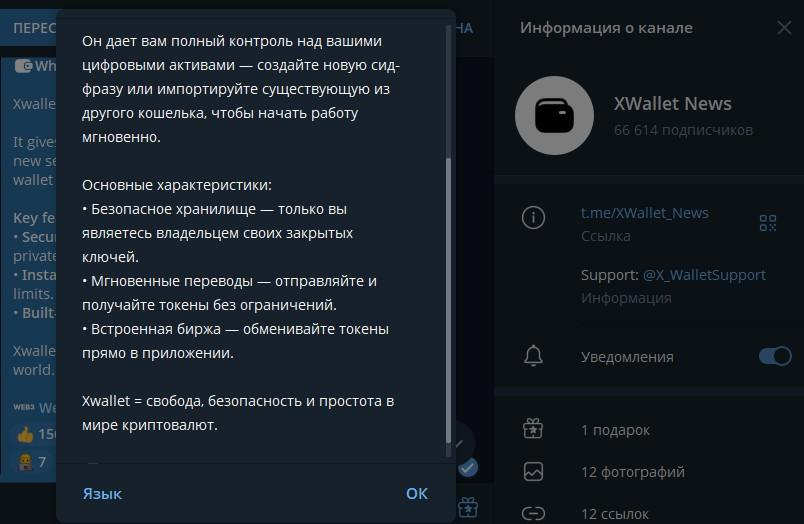Click the photos icon beside 12 фотографий

coord(534,471)
